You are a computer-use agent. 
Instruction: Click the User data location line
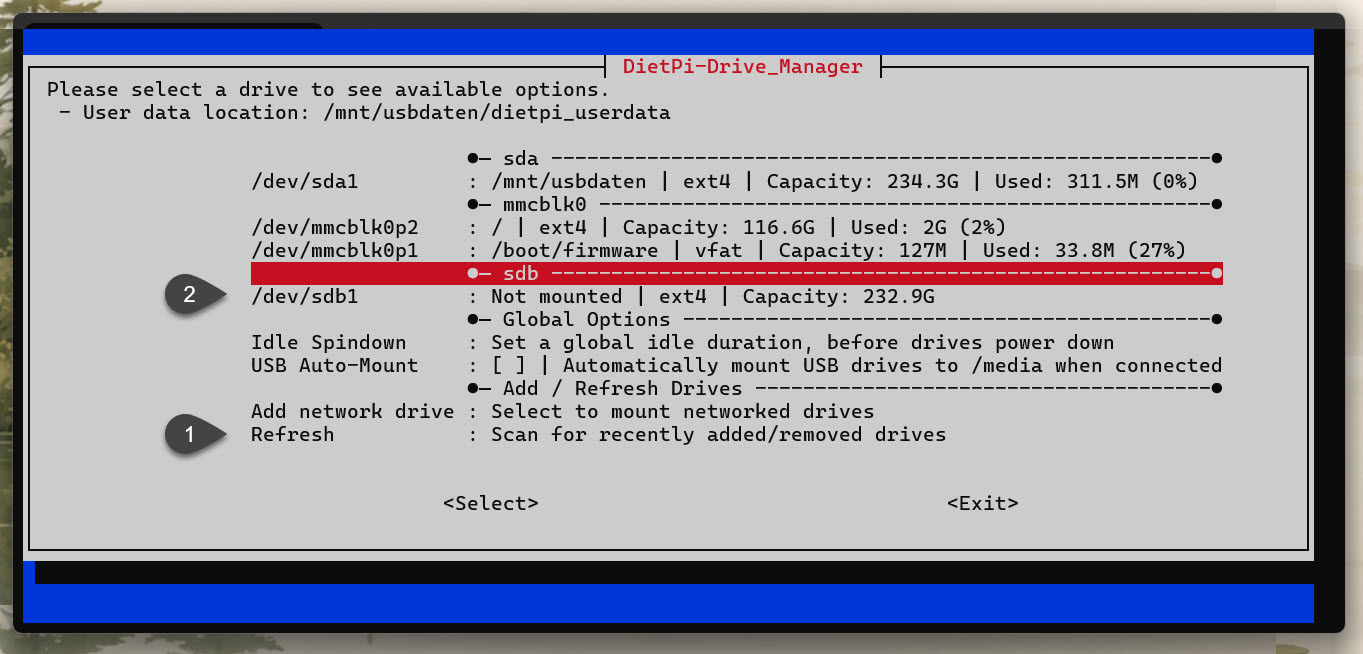pos(365,113)
